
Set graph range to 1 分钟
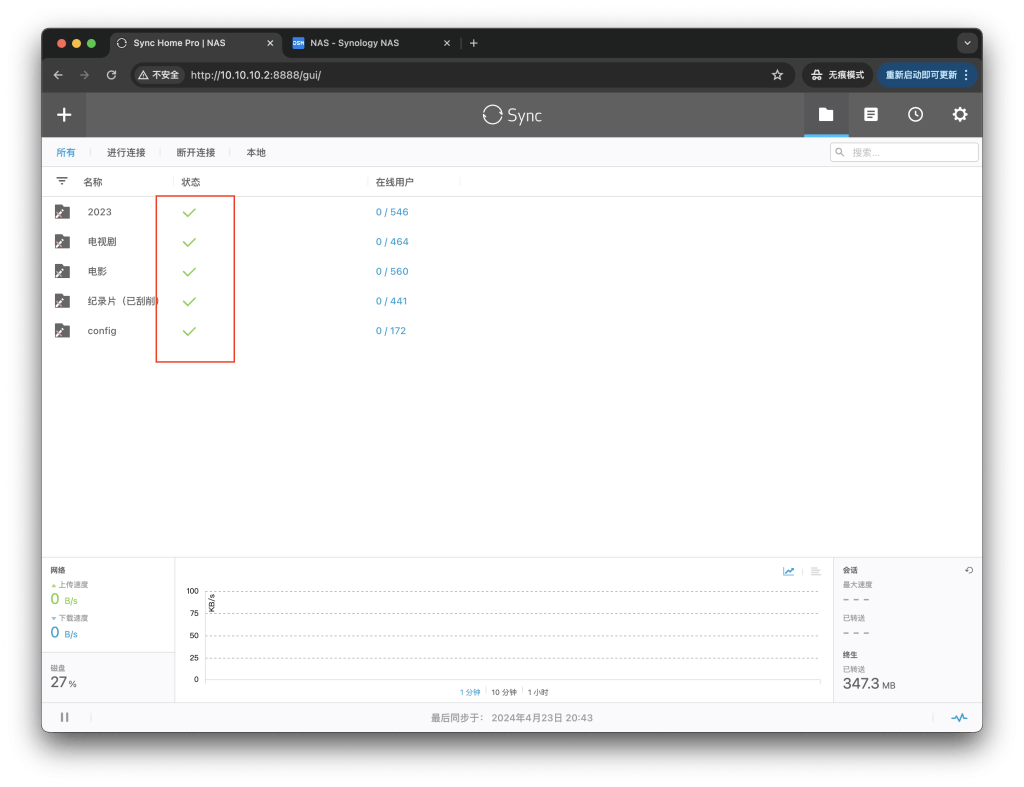coord(470,692)
